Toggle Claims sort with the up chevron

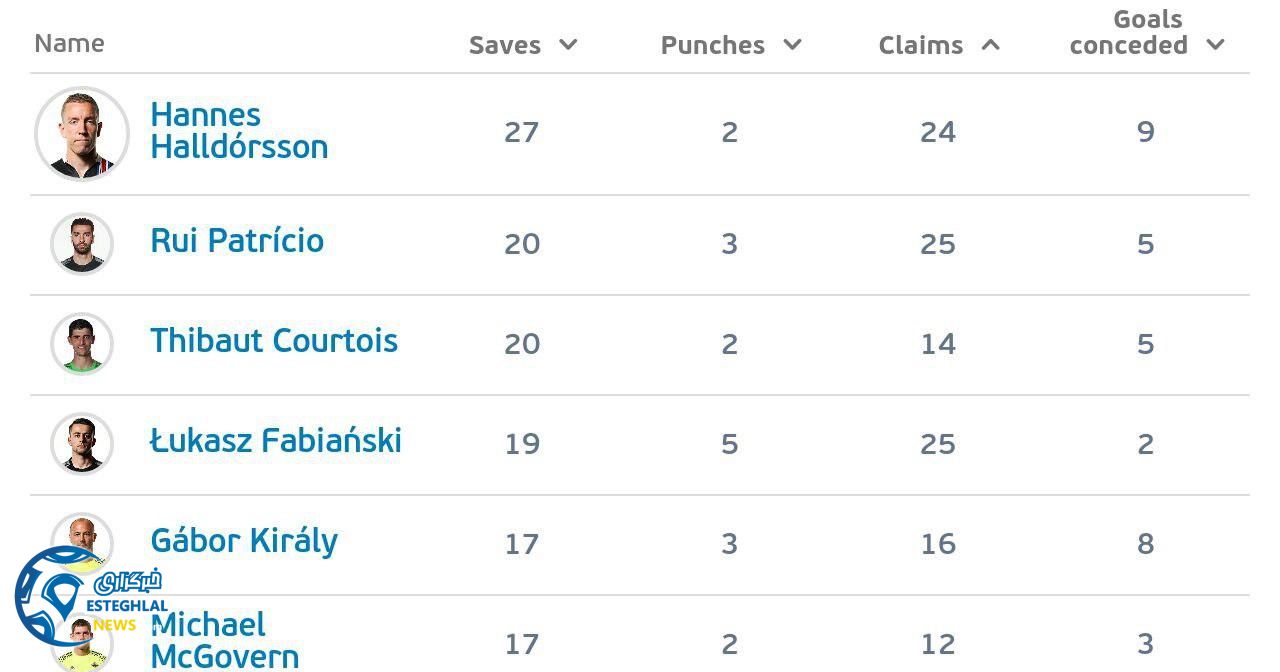(x=990, y=45)
